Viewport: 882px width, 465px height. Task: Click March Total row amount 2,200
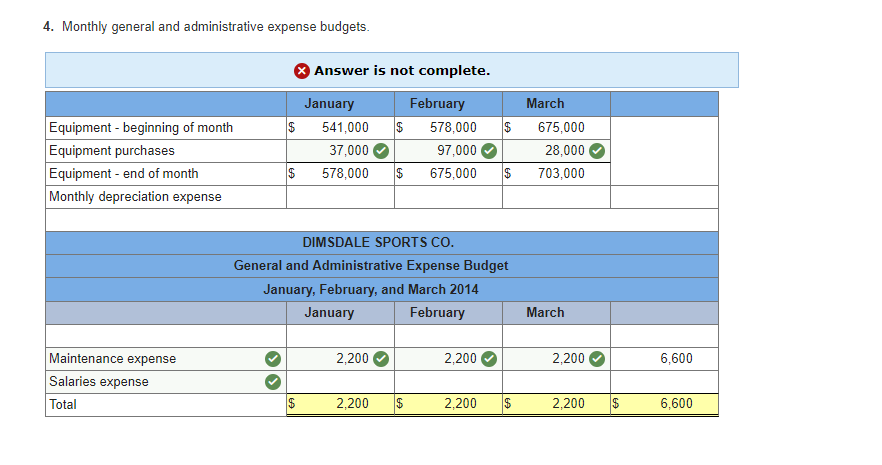tap(569, 404)
